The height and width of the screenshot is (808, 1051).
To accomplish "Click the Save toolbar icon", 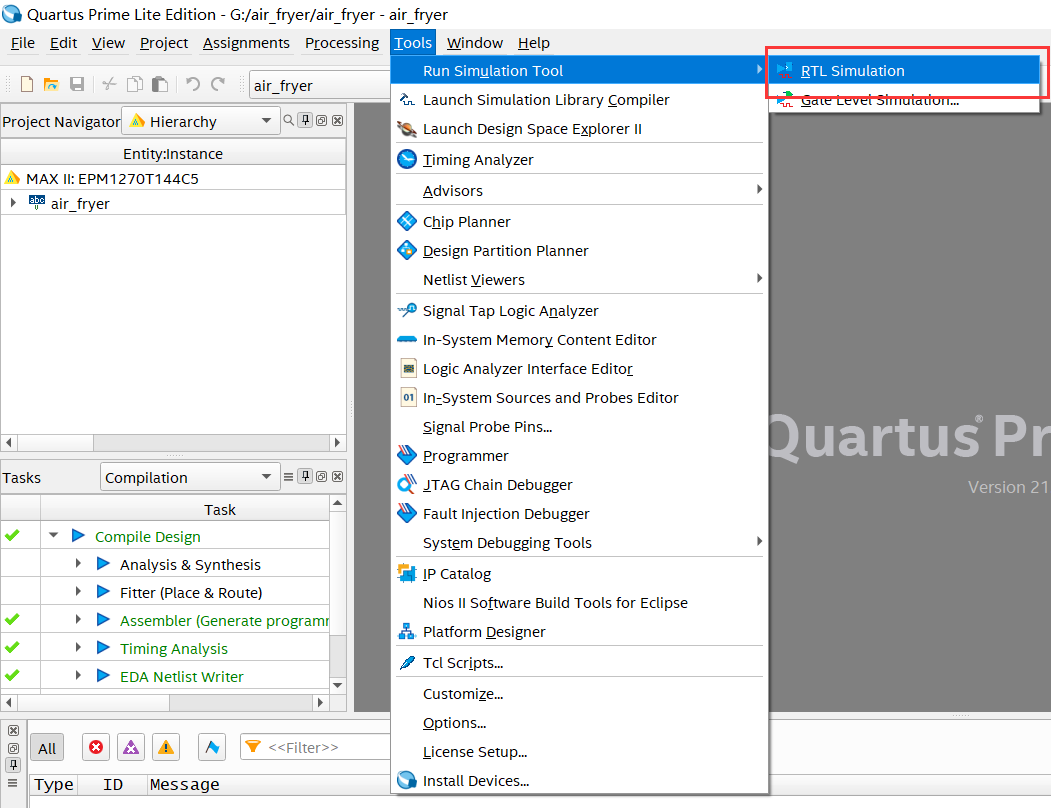I will pos(77,84).
